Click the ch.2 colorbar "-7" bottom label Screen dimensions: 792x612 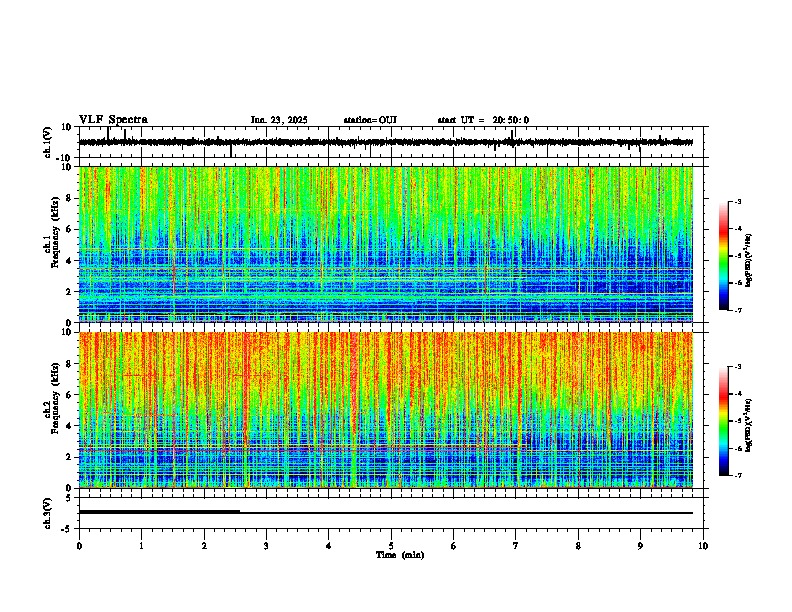tap(738, 476)
